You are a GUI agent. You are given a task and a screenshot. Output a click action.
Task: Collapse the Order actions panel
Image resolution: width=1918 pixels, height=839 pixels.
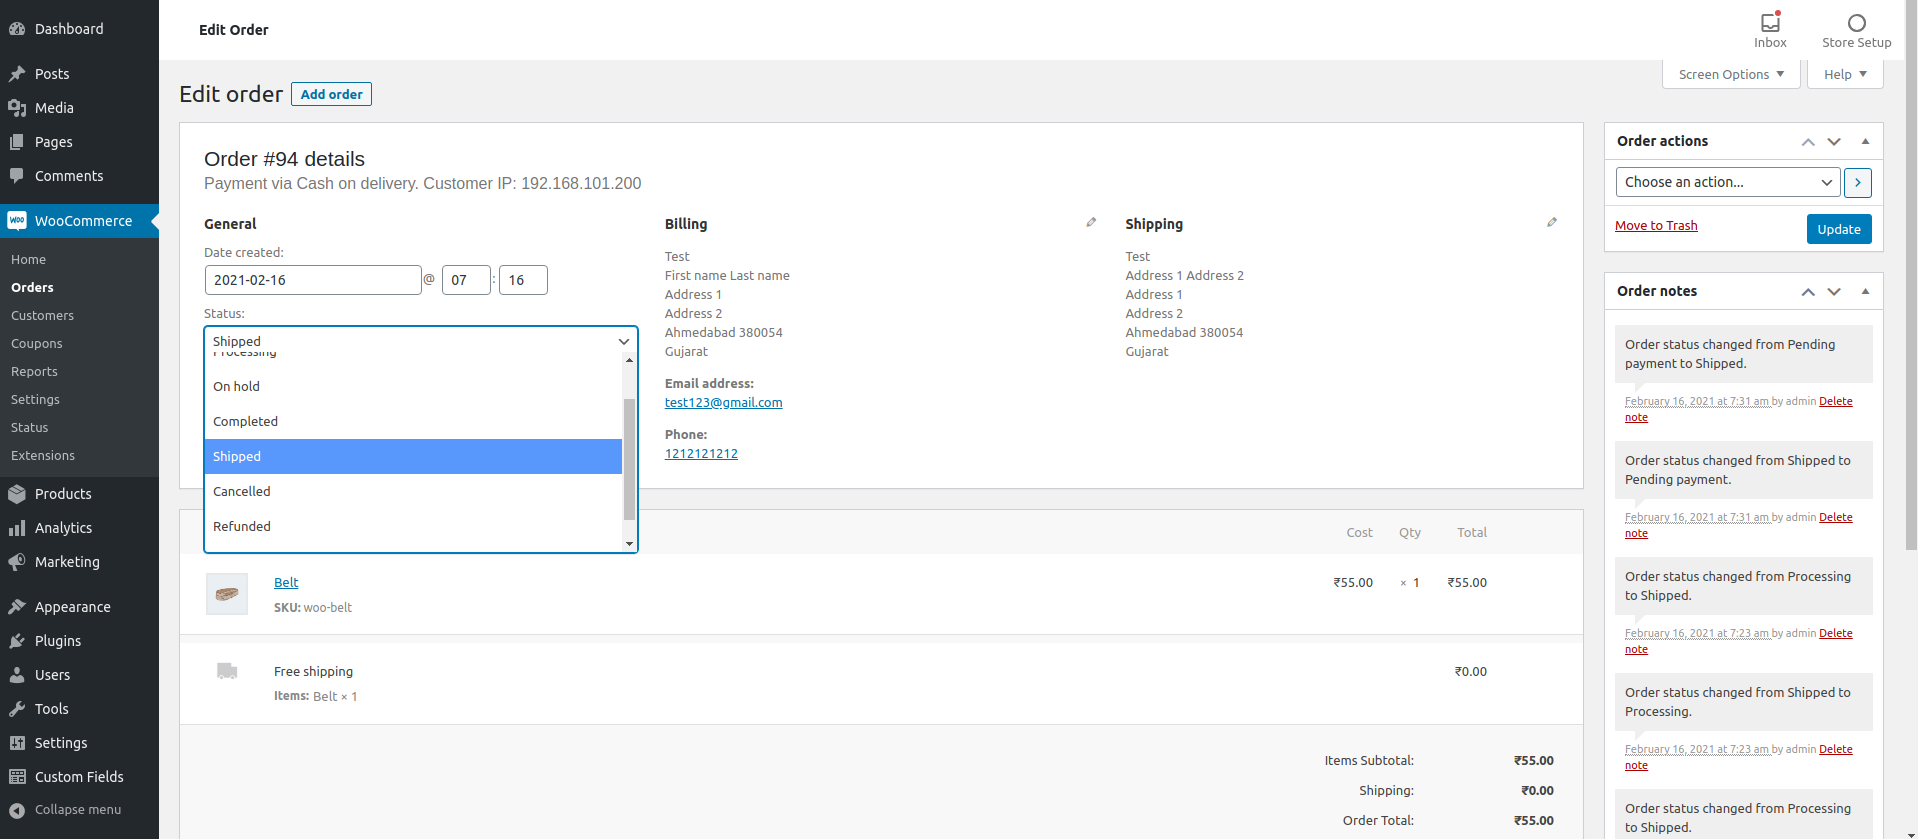tap(1865, 141)
